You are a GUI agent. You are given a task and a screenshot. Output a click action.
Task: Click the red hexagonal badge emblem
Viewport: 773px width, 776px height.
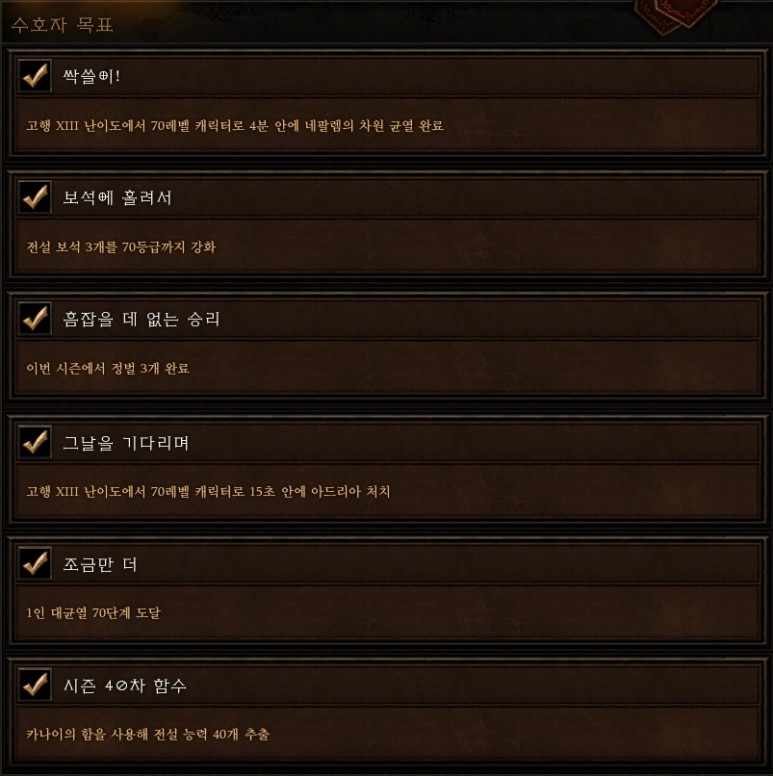coord(676,16)
